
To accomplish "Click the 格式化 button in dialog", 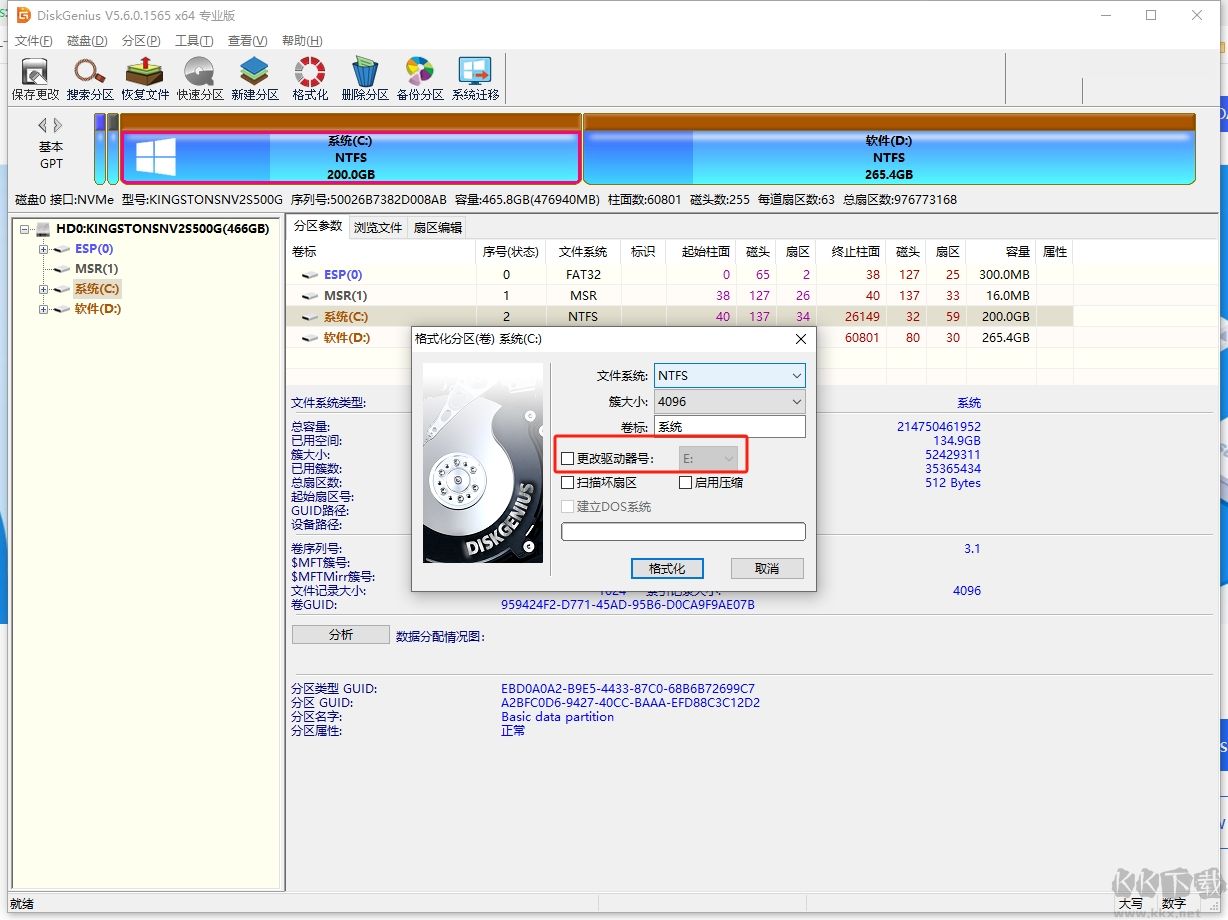I will coord(667,569).
